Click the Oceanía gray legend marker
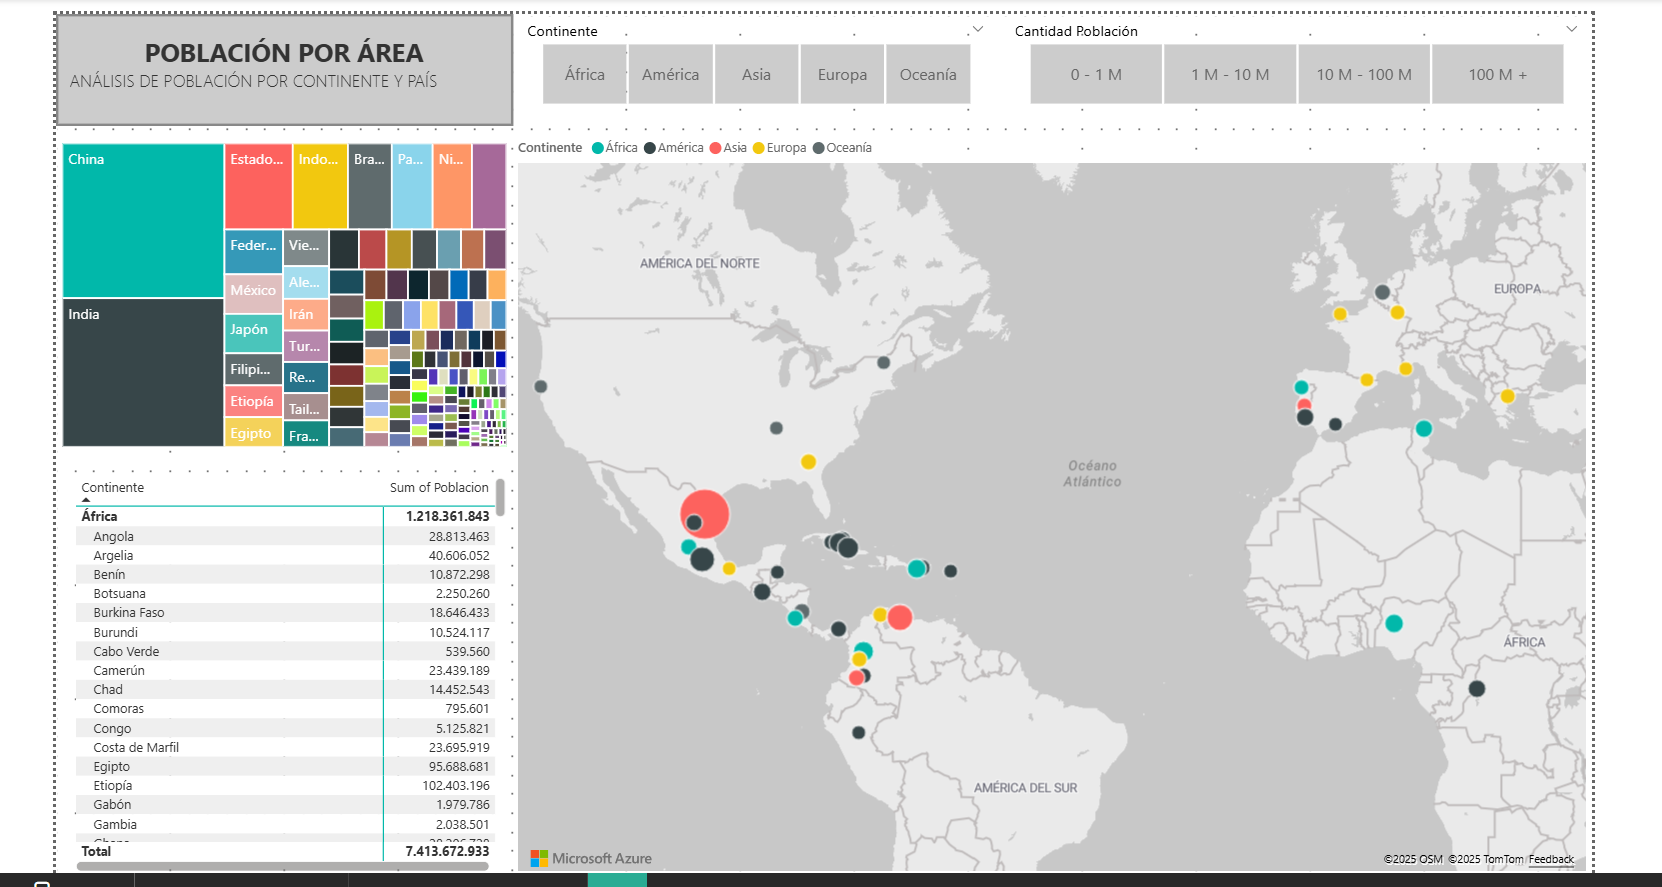The height and width of the screenshot is (887, 1662). (x=819, y=148)
